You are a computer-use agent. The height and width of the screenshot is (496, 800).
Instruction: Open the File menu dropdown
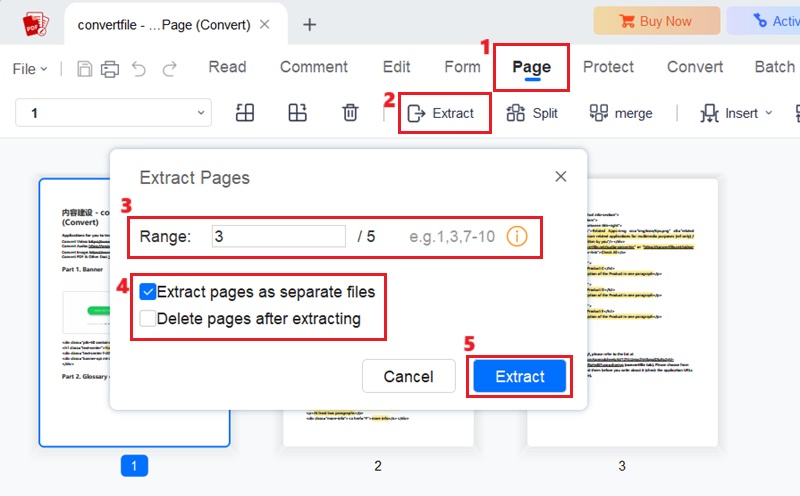[30, 69]
